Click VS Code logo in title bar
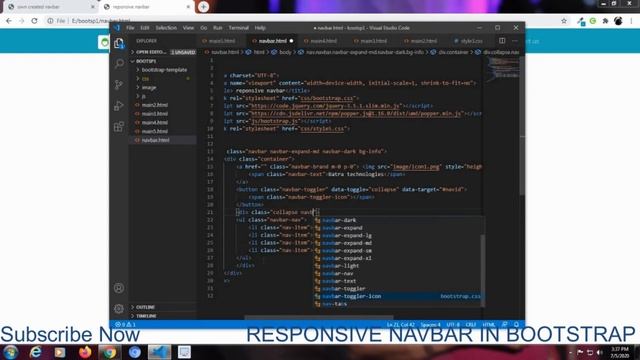The height and width of the screenshot is (360, 640). pyautogui.click(x=117, y=28)
